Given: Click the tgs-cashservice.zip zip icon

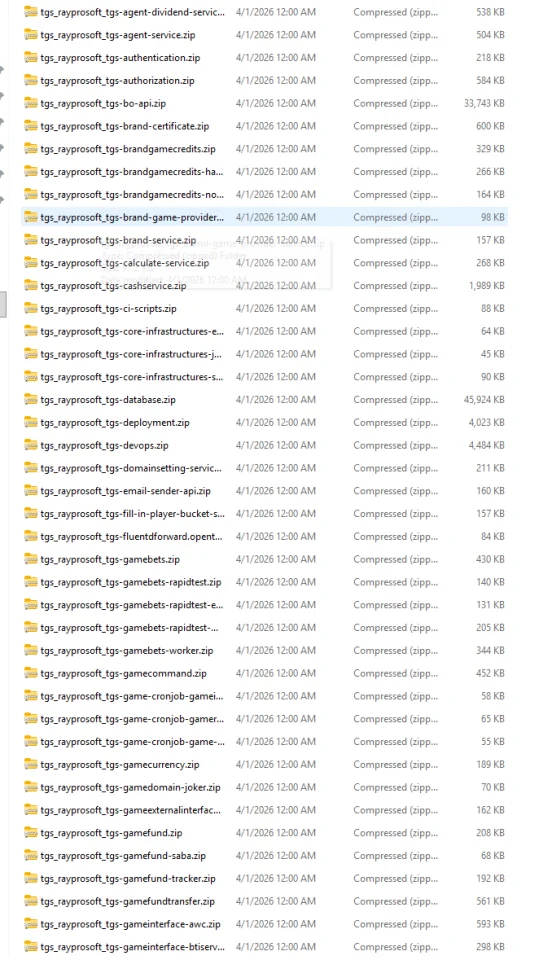Looking at the screenshot, I should (31, 285).
